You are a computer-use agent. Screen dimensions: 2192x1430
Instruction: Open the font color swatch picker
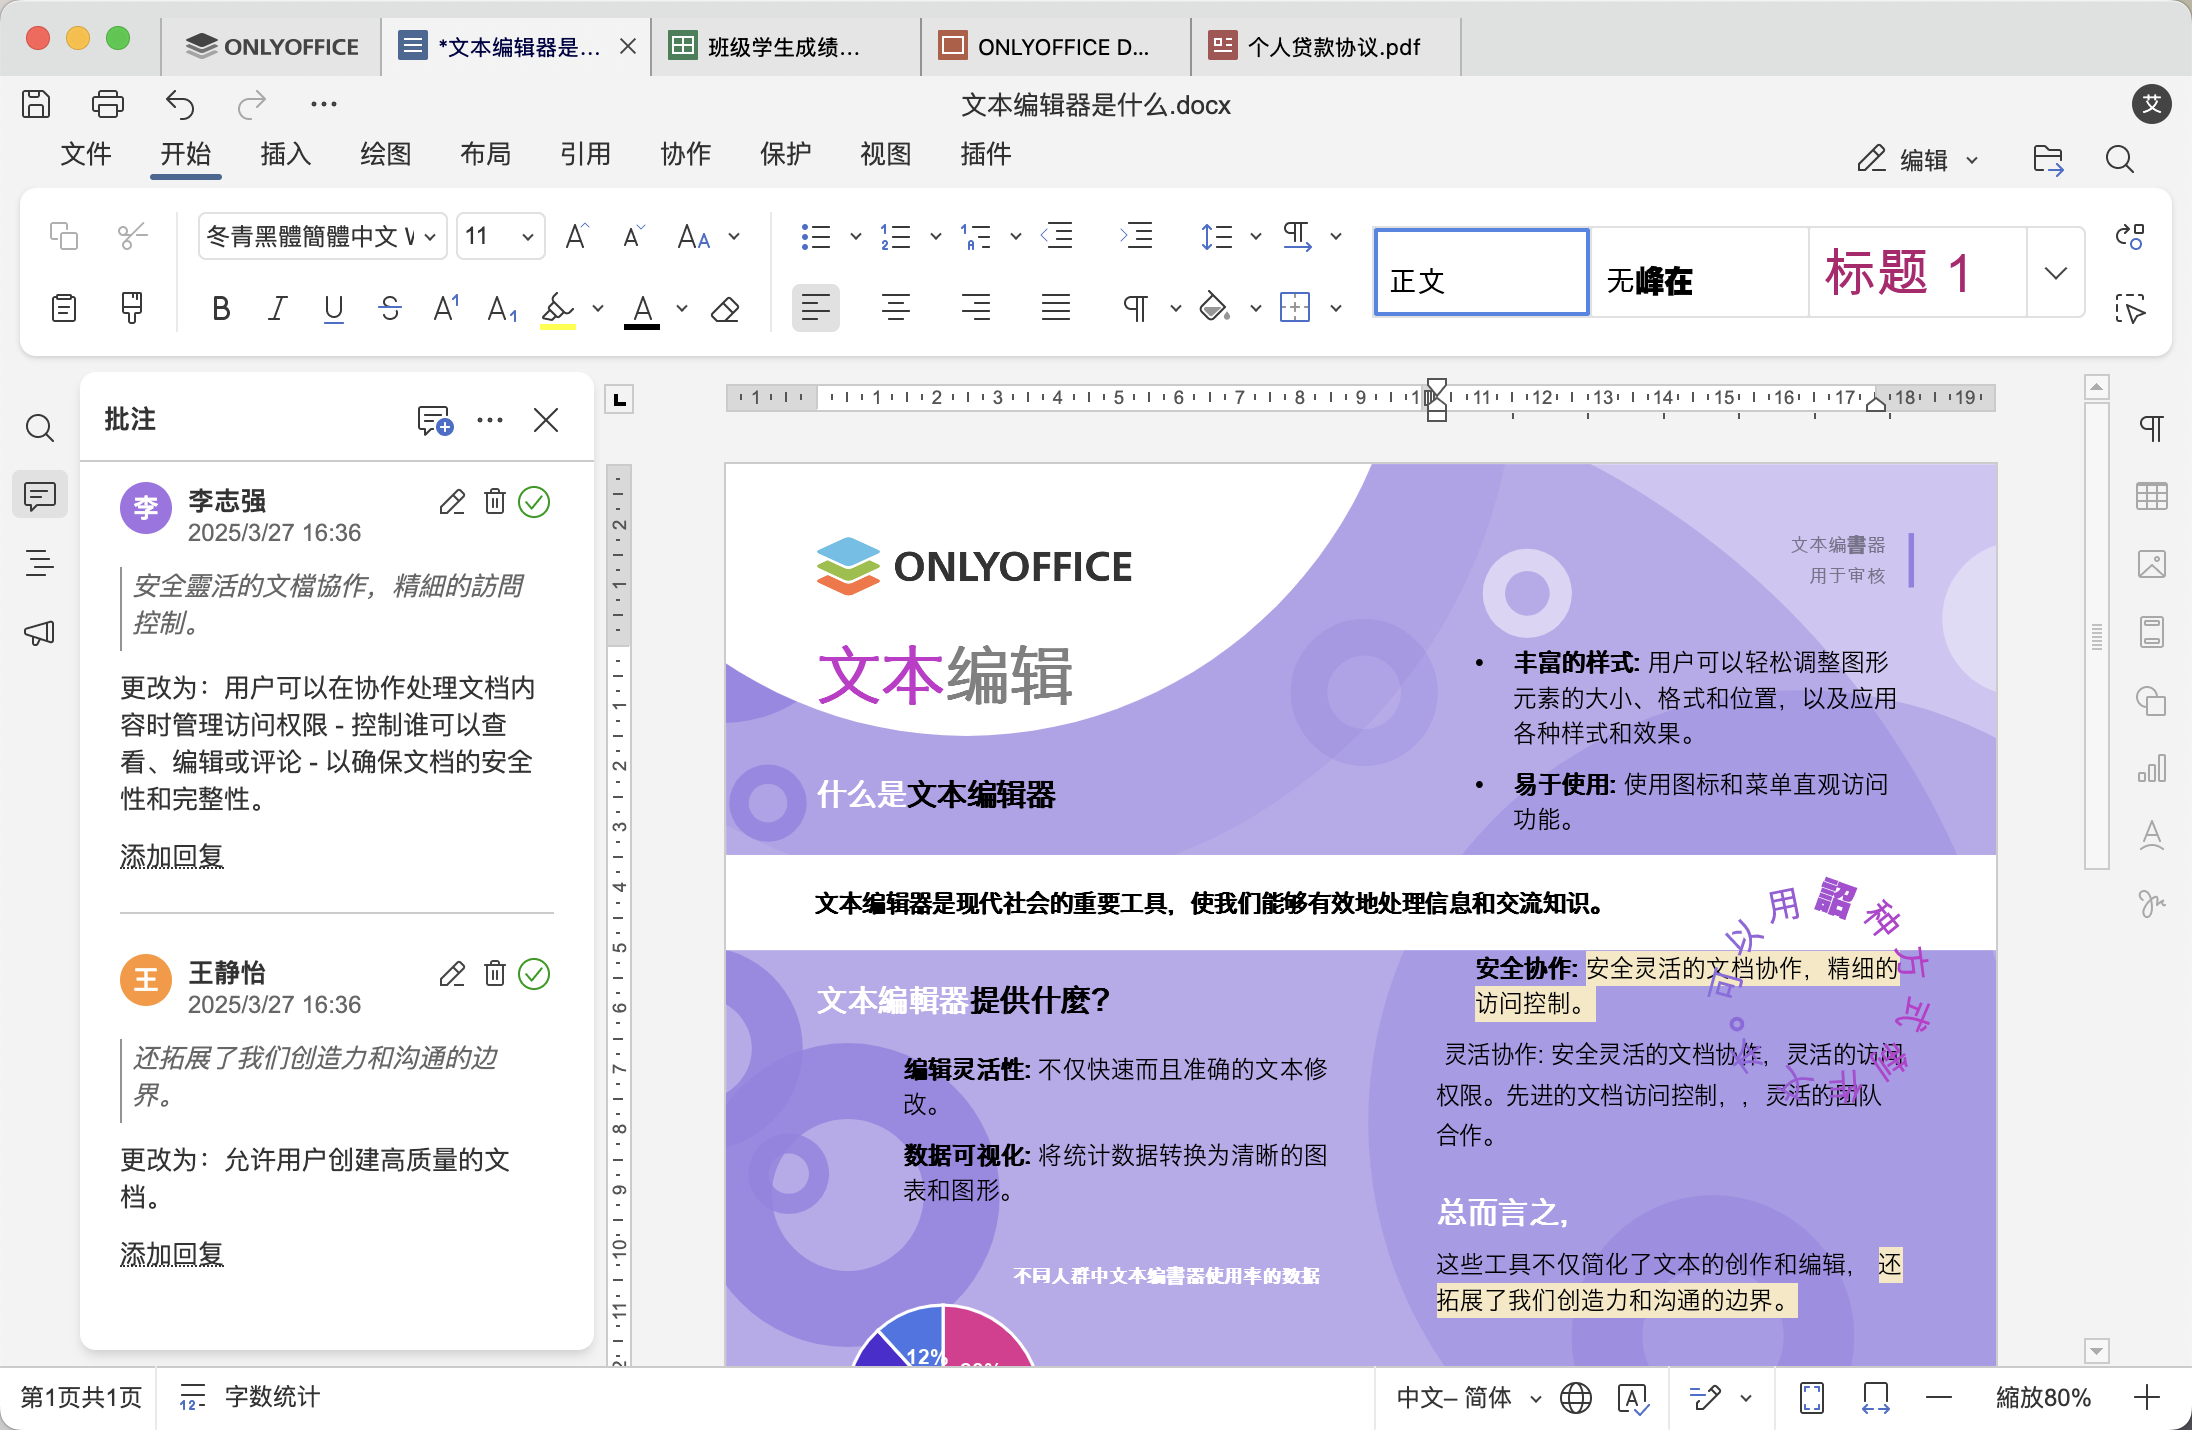pyautogui.click(x=681, y=308)
